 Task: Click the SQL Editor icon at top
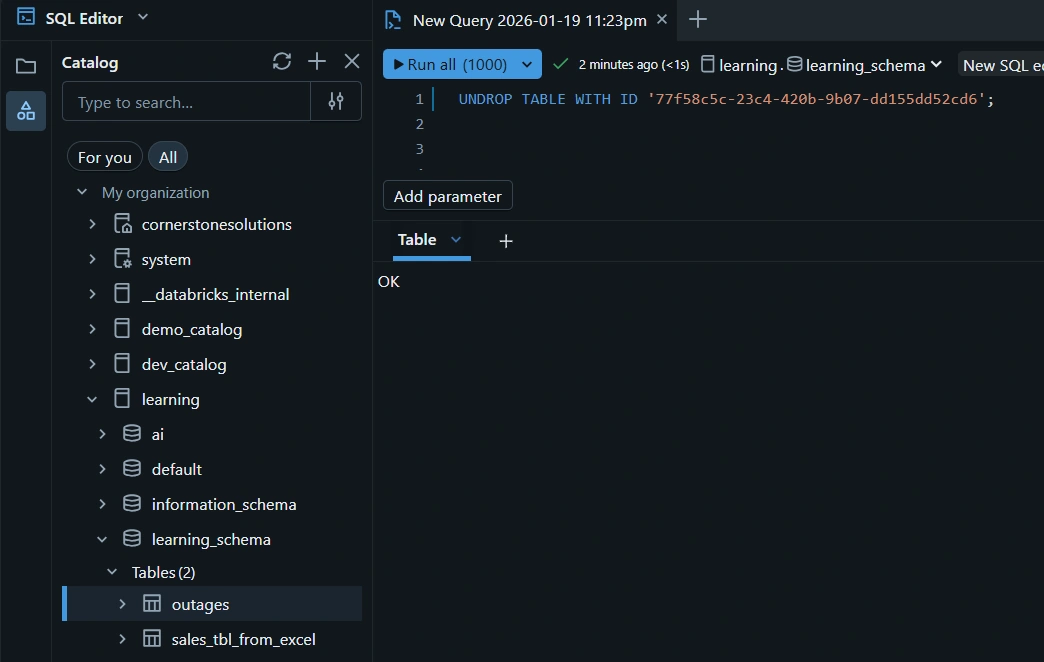coord(26,17)
